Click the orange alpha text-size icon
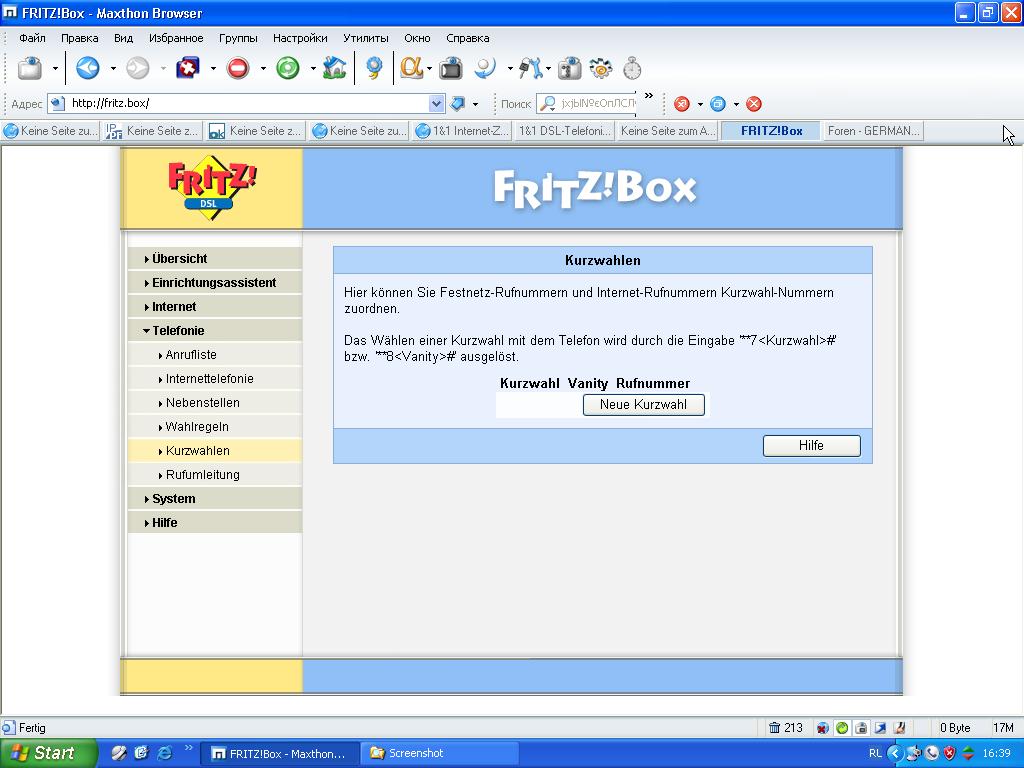 [x=410, y=68]
